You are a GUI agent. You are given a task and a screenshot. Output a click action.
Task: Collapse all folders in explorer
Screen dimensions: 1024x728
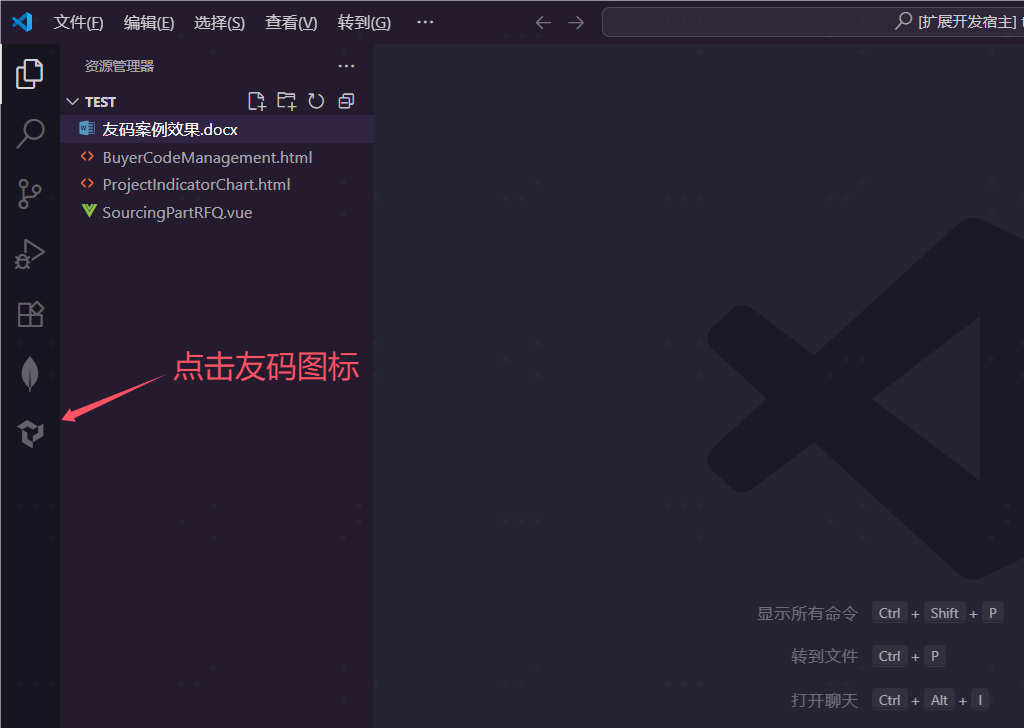click(346, 101)
